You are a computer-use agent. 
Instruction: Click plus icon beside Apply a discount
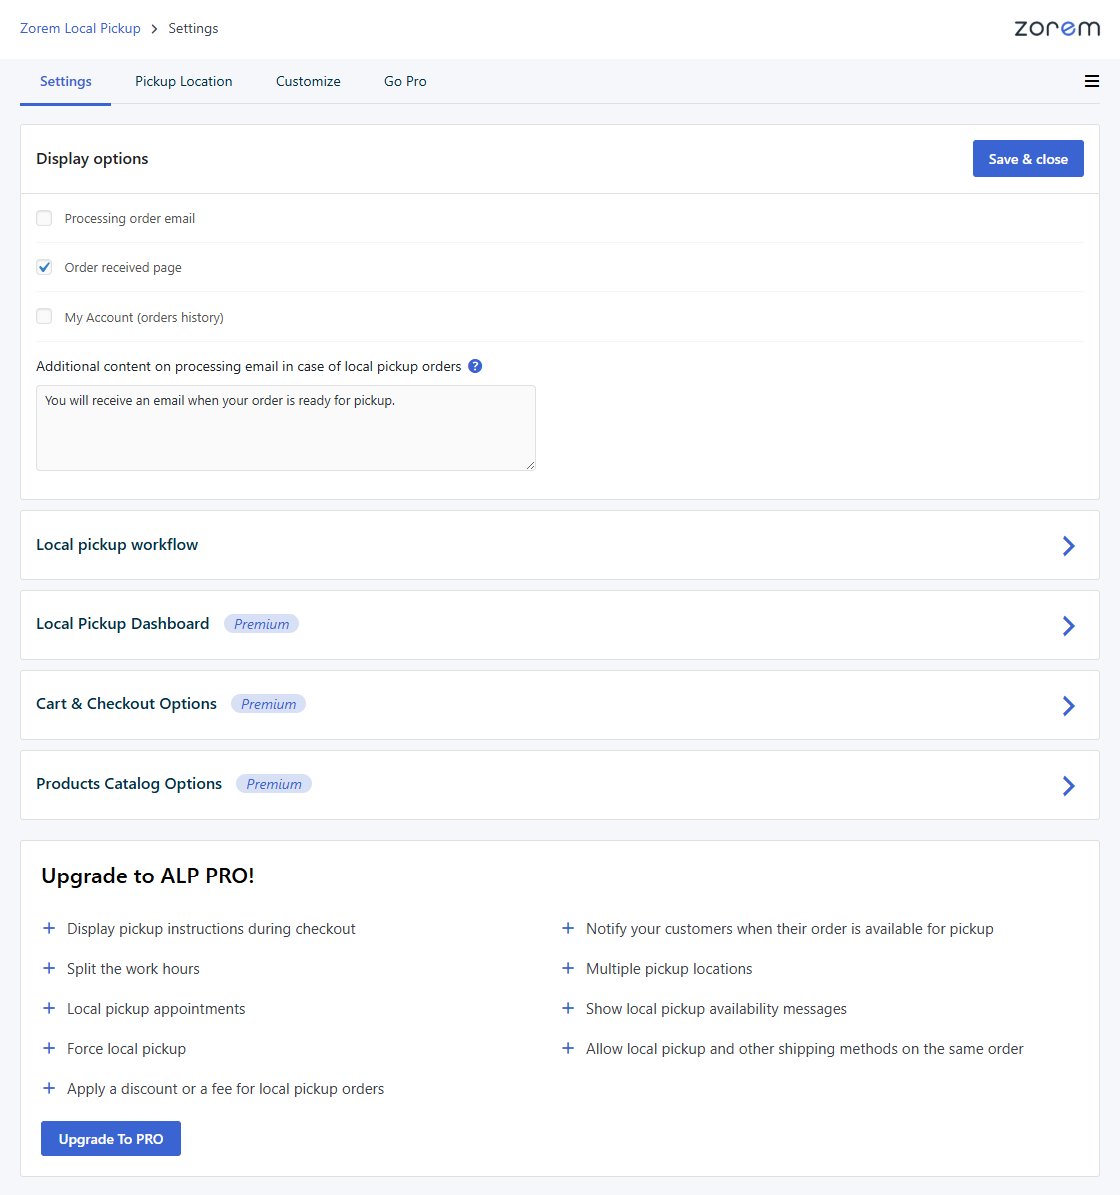click(x=49, y=1088)
